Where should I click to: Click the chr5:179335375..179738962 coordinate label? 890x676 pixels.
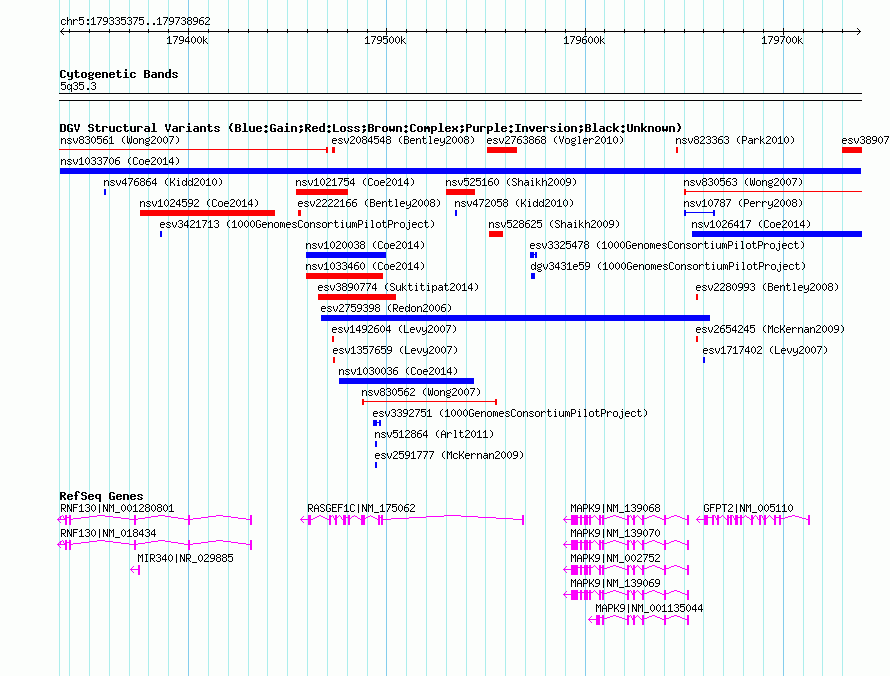point(135,21)
